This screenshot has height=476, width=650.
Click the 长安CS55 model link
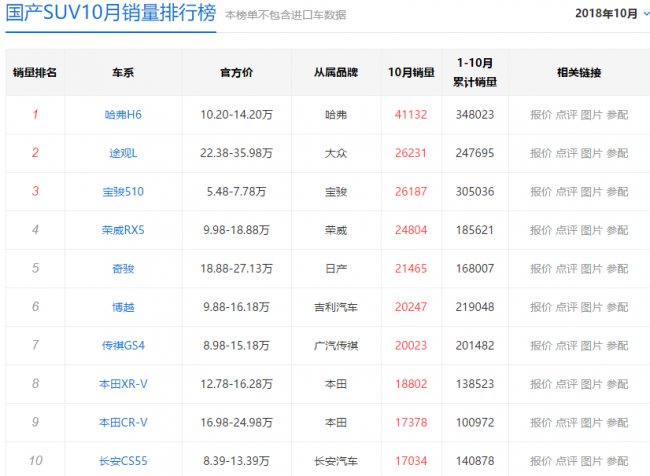pos(123,460)
